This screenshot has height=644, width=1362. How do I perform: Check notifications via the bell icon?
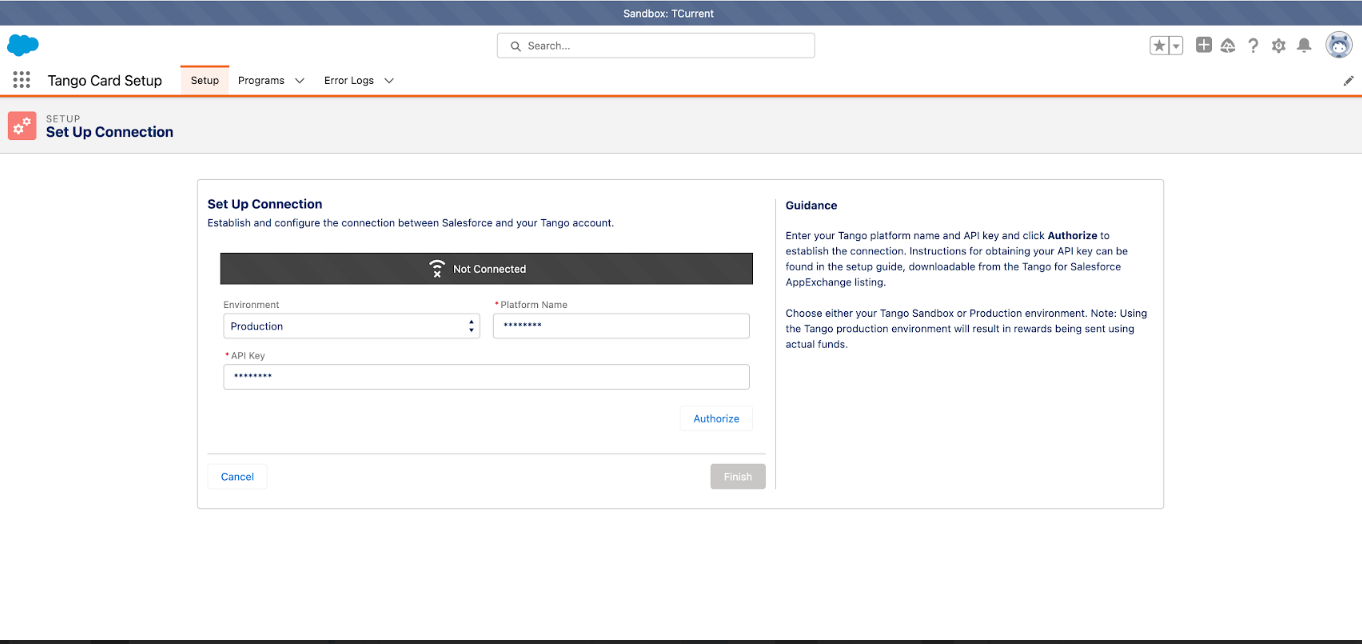point(1303,45)
